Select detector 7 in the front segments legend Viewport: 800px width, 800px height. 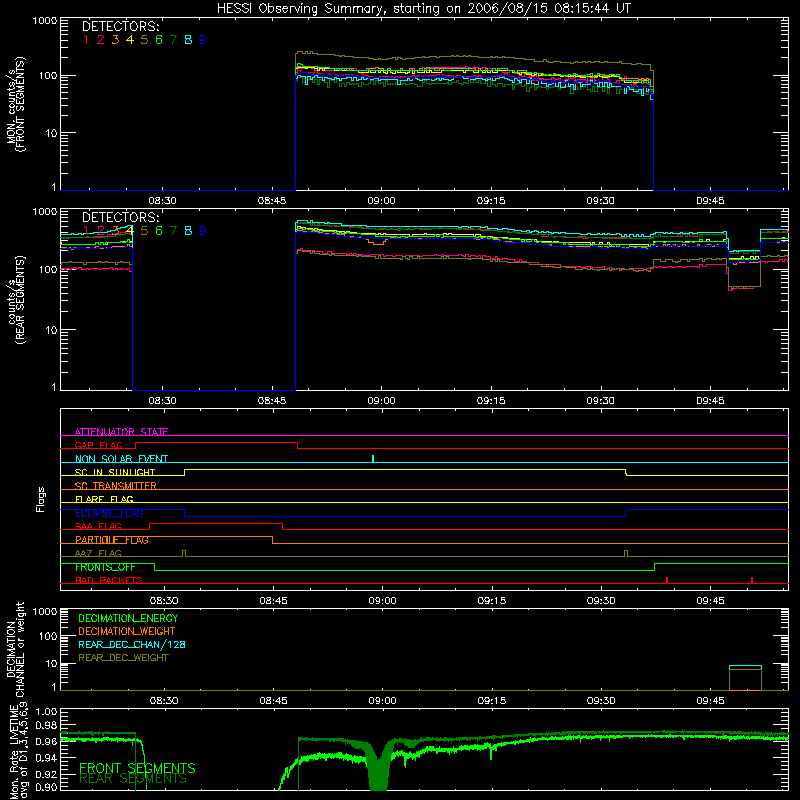[x=173, y=40]
